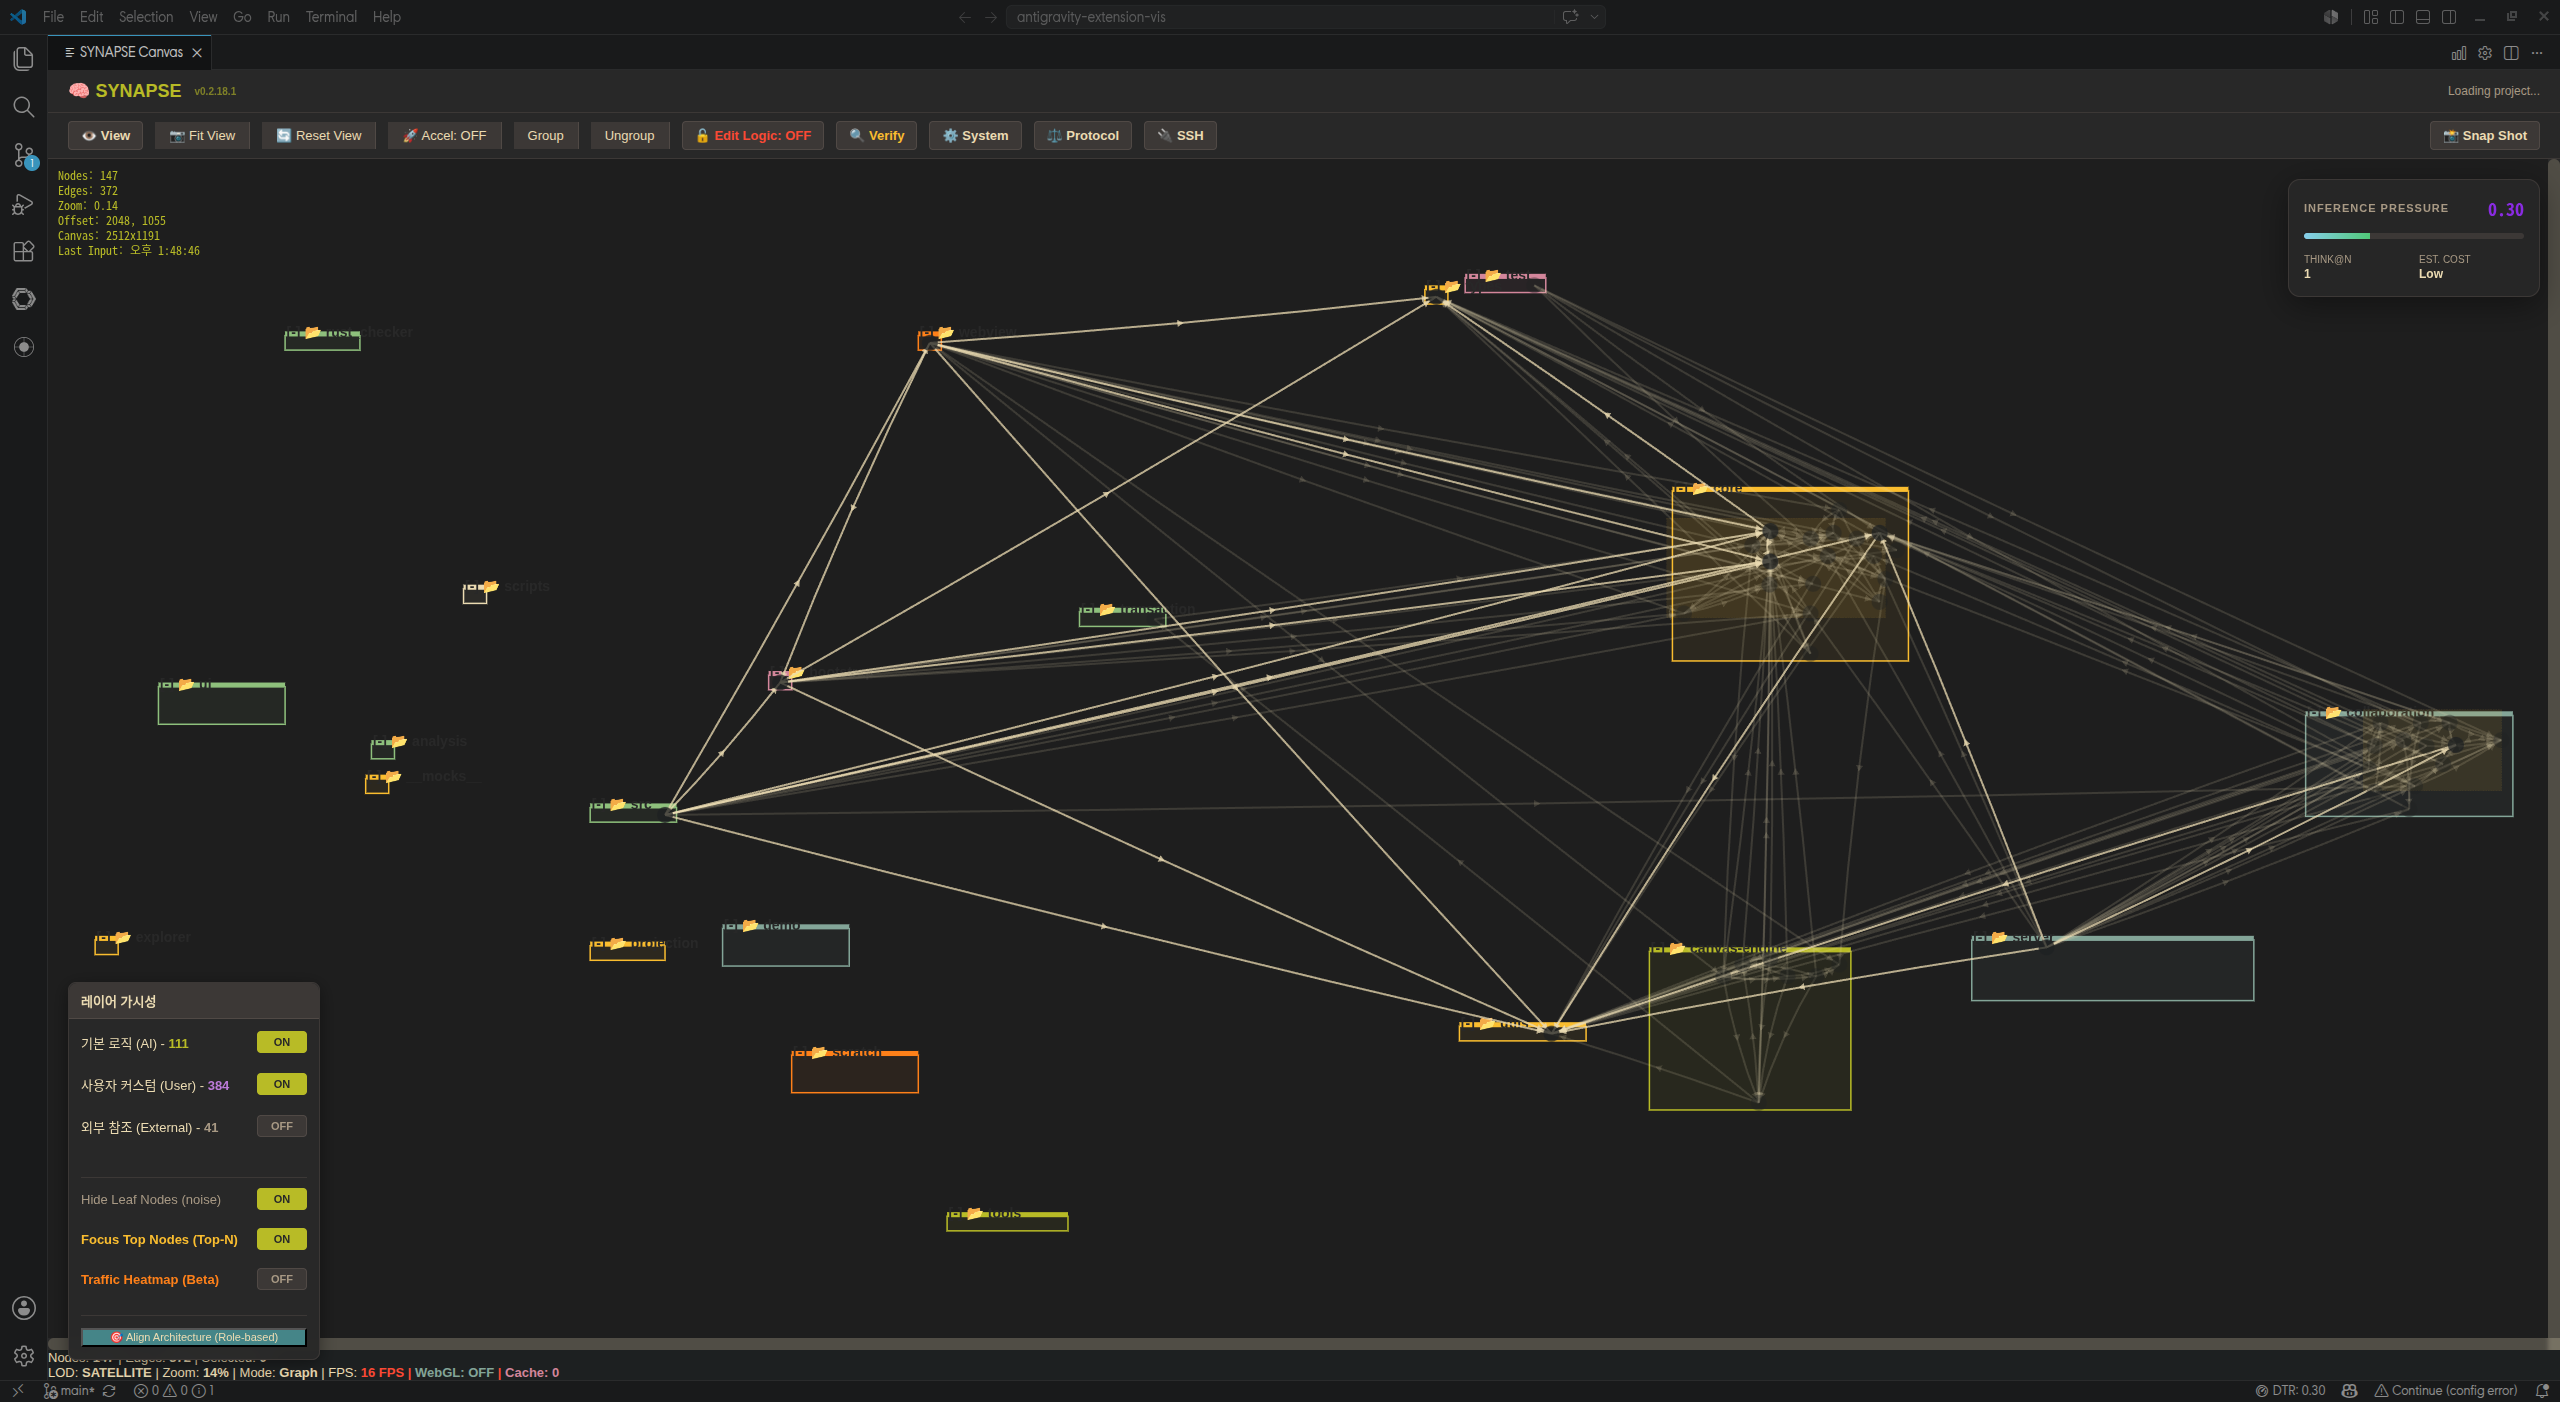This screenshot has width=2560, height=1402.
Task: Open the Run and Debug icon
Action: coord(24,204)
